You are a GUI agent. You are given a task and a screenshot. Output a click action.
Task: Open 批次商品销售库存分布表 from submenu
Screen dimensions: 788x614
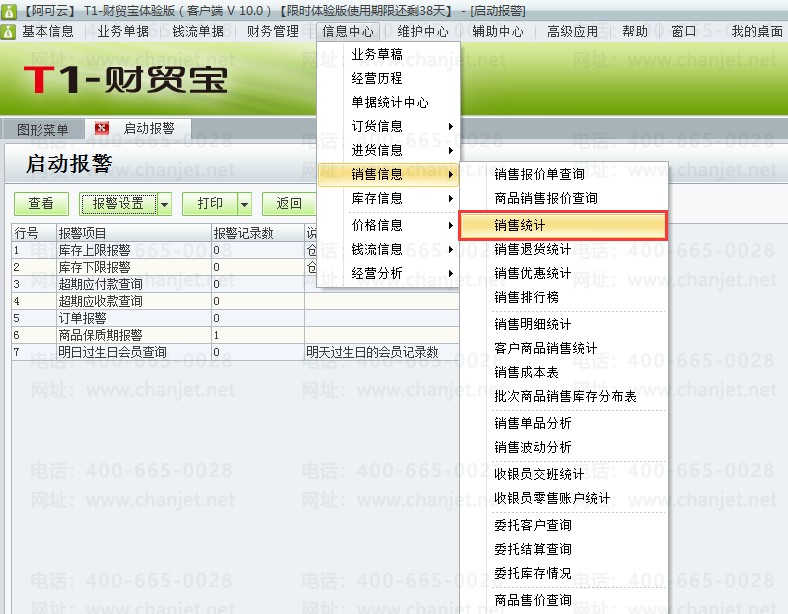[563, 396]
